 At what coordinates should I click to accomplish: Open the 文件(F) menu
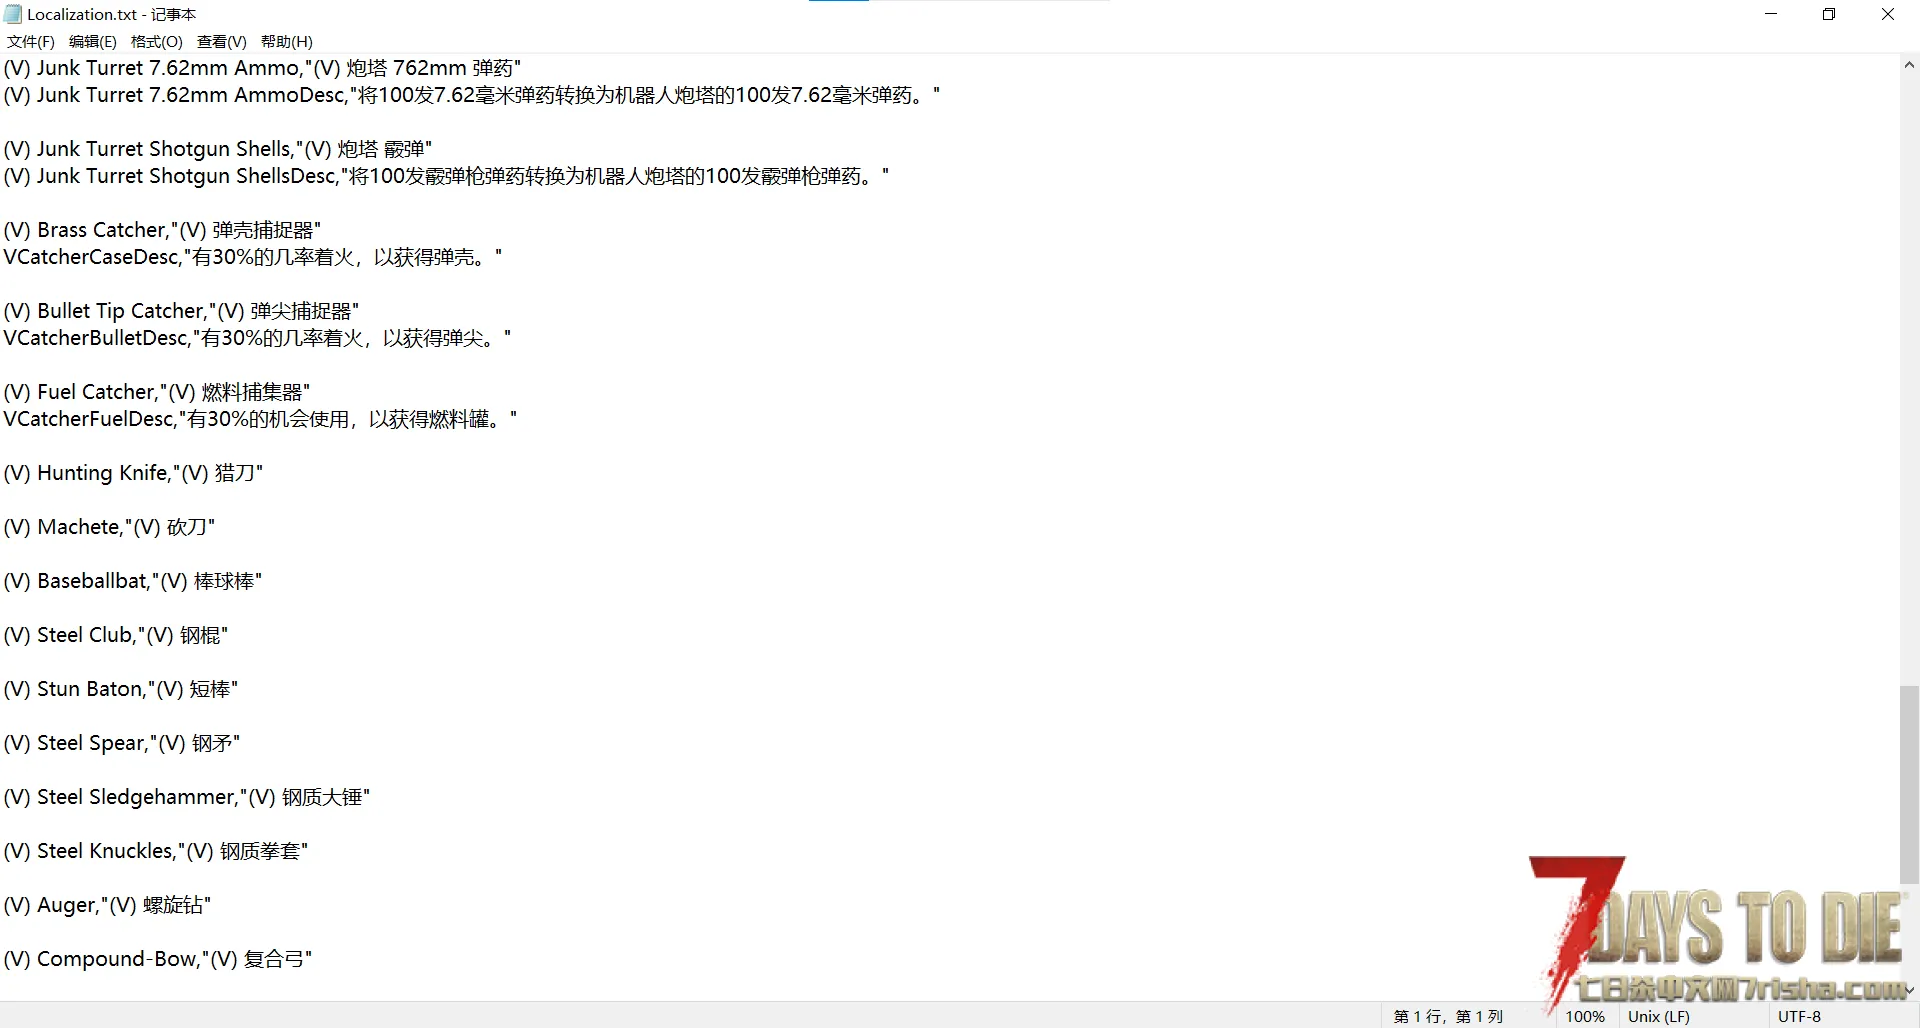point(31,41)
